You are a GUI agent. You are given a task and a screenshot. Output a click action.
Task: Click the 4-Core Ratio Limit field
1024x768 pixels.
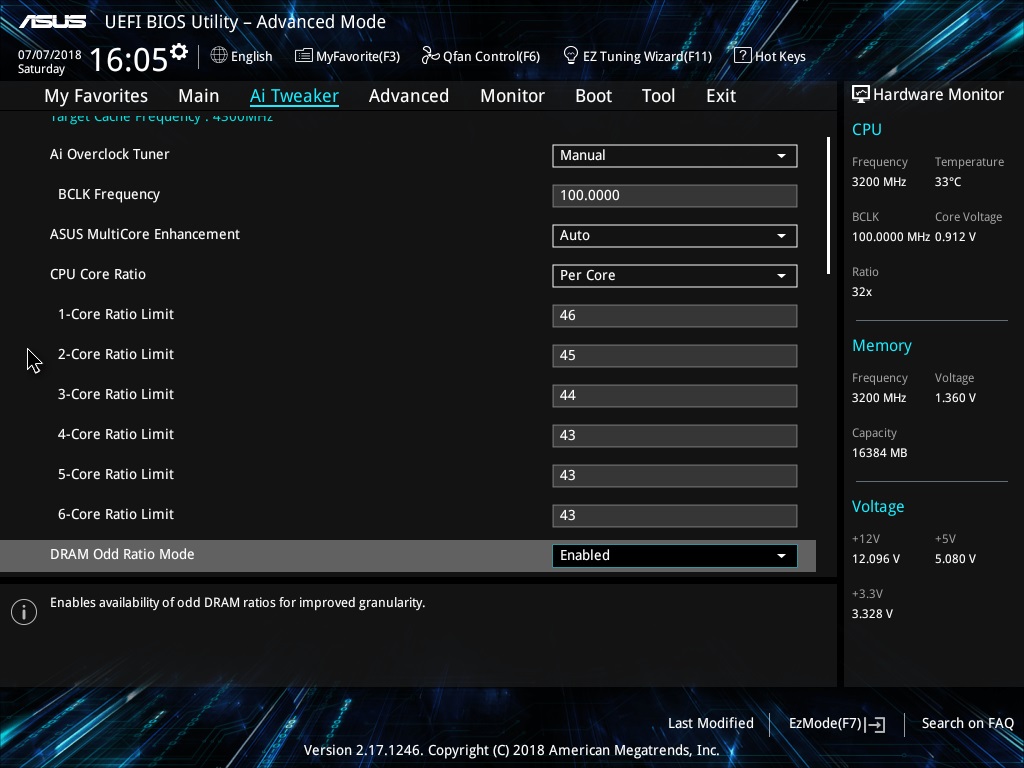(x=675, y=436)
